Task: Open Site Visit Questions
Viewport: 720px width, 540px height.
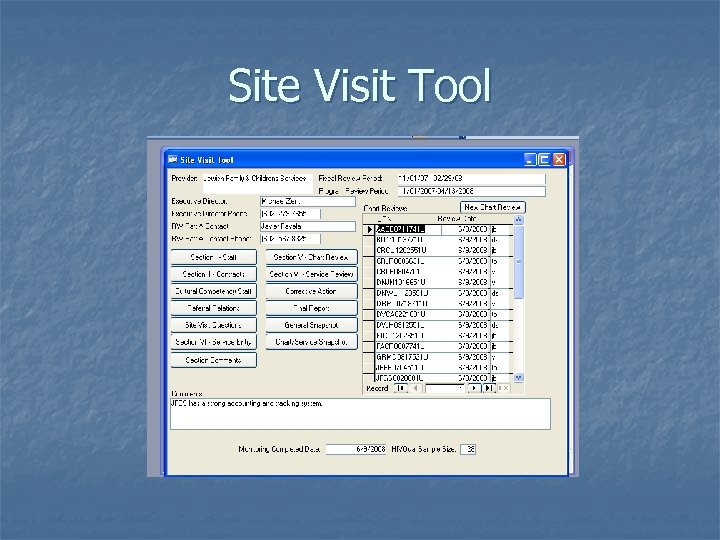Action: coord(214,325)
